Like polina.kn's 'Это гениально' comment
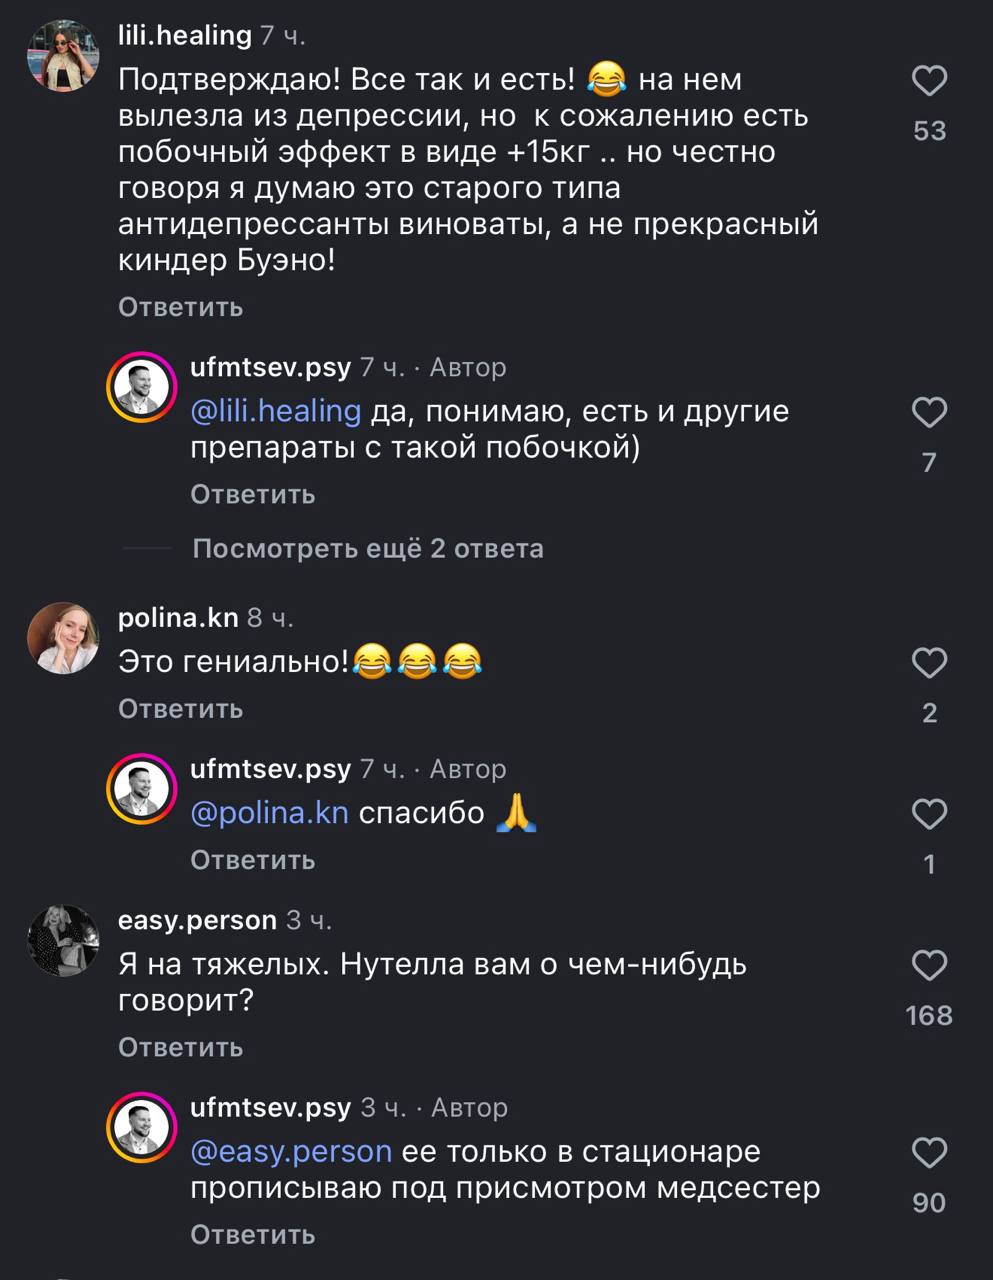The height and width of the screenshot is (1280, 993). pyautogui.click(x=929, y=663)
